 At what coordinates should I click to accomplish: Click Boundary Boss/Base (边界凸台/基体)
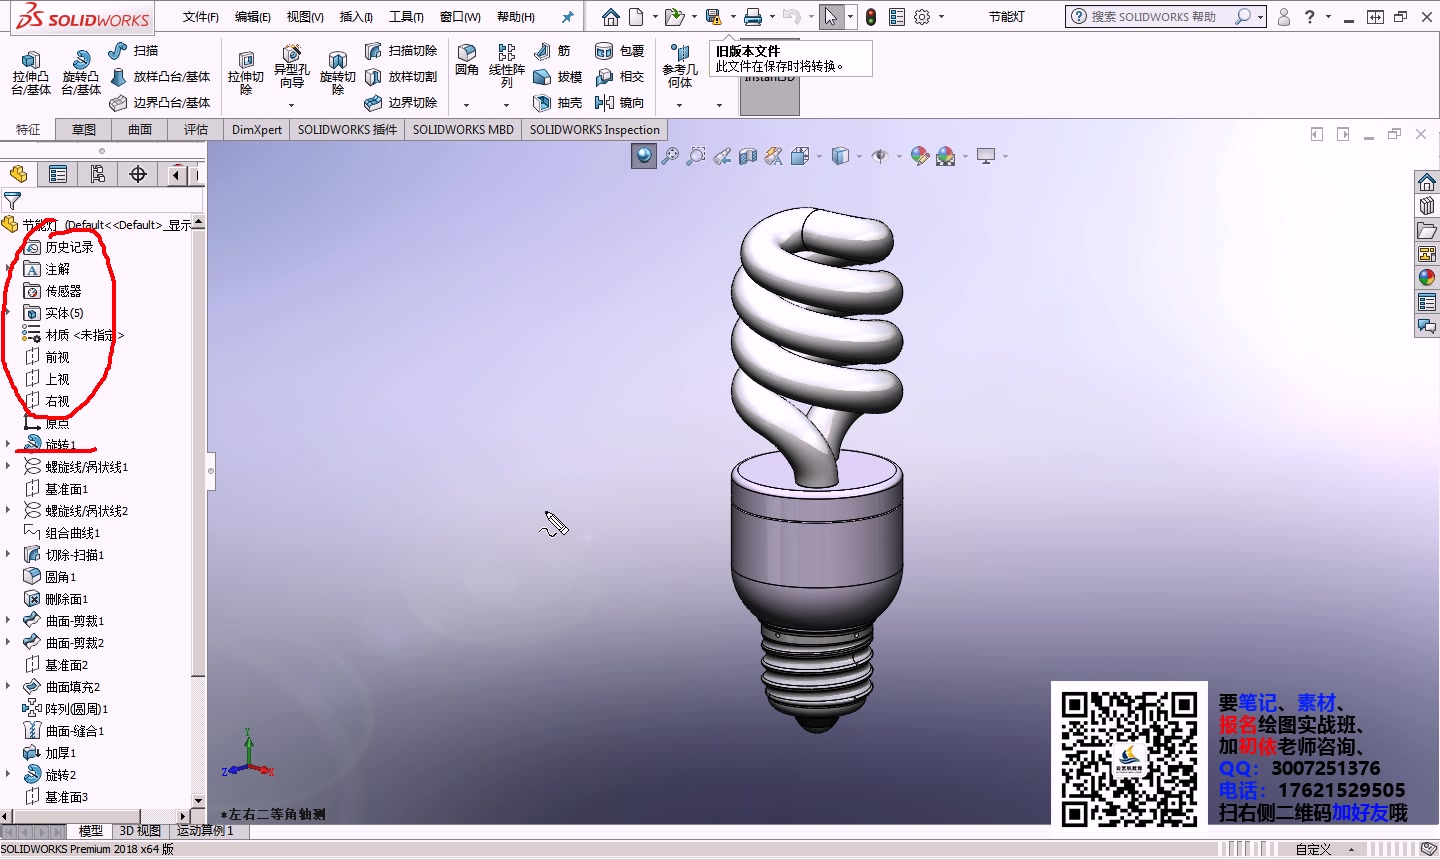(x=160, y=102)
